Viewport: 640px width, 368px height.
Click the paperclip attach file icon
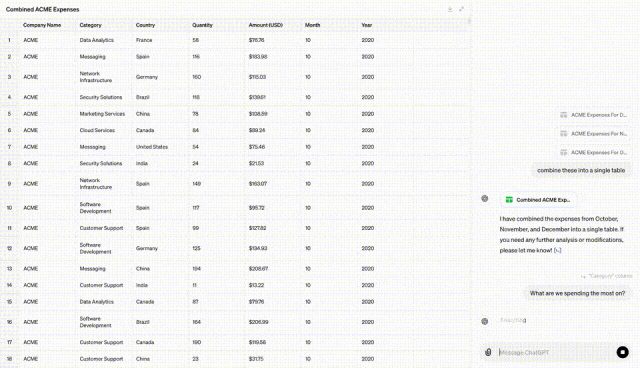pyautogui.click(x=488, y=352)
